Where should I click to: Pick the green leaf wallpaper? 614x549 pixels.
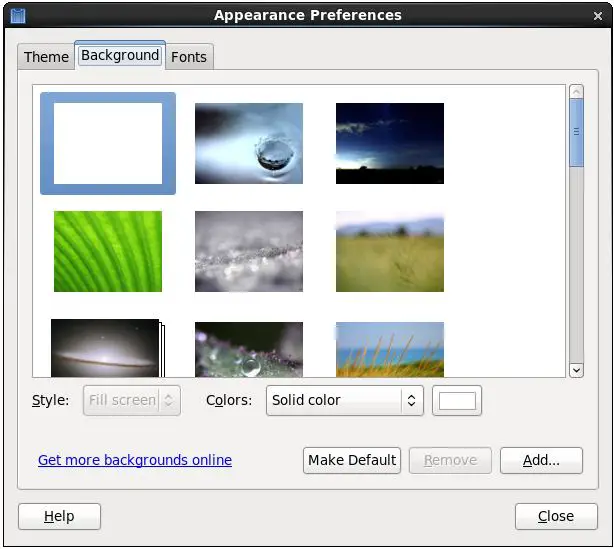point(108,251)
